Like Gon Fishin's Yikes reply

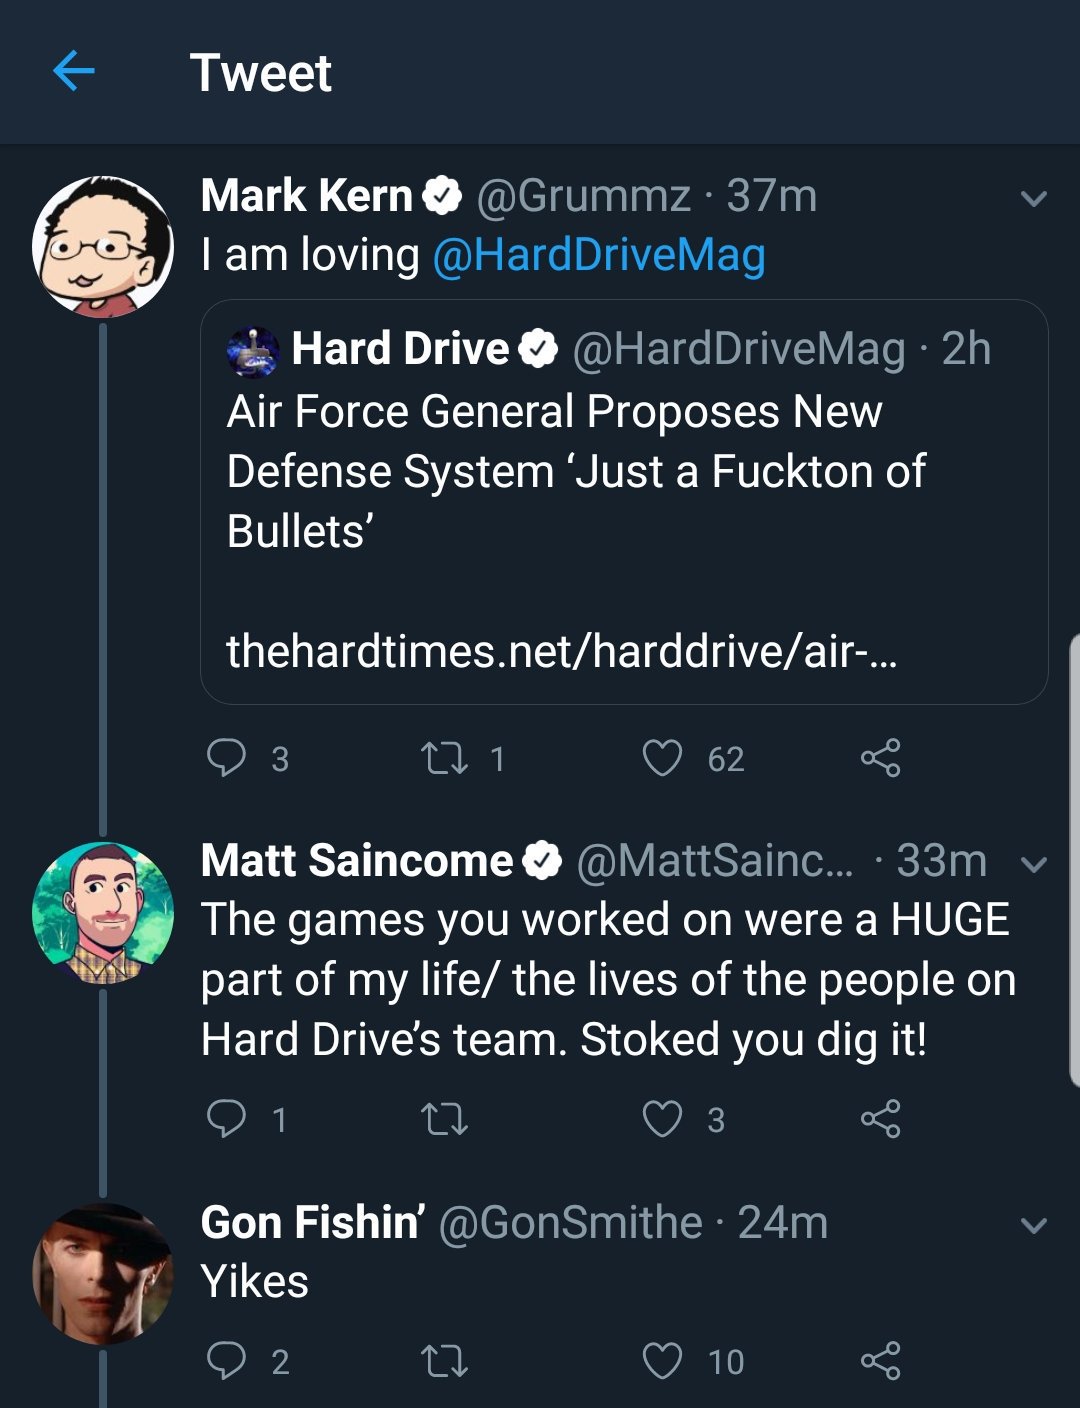coord(662,1361)
